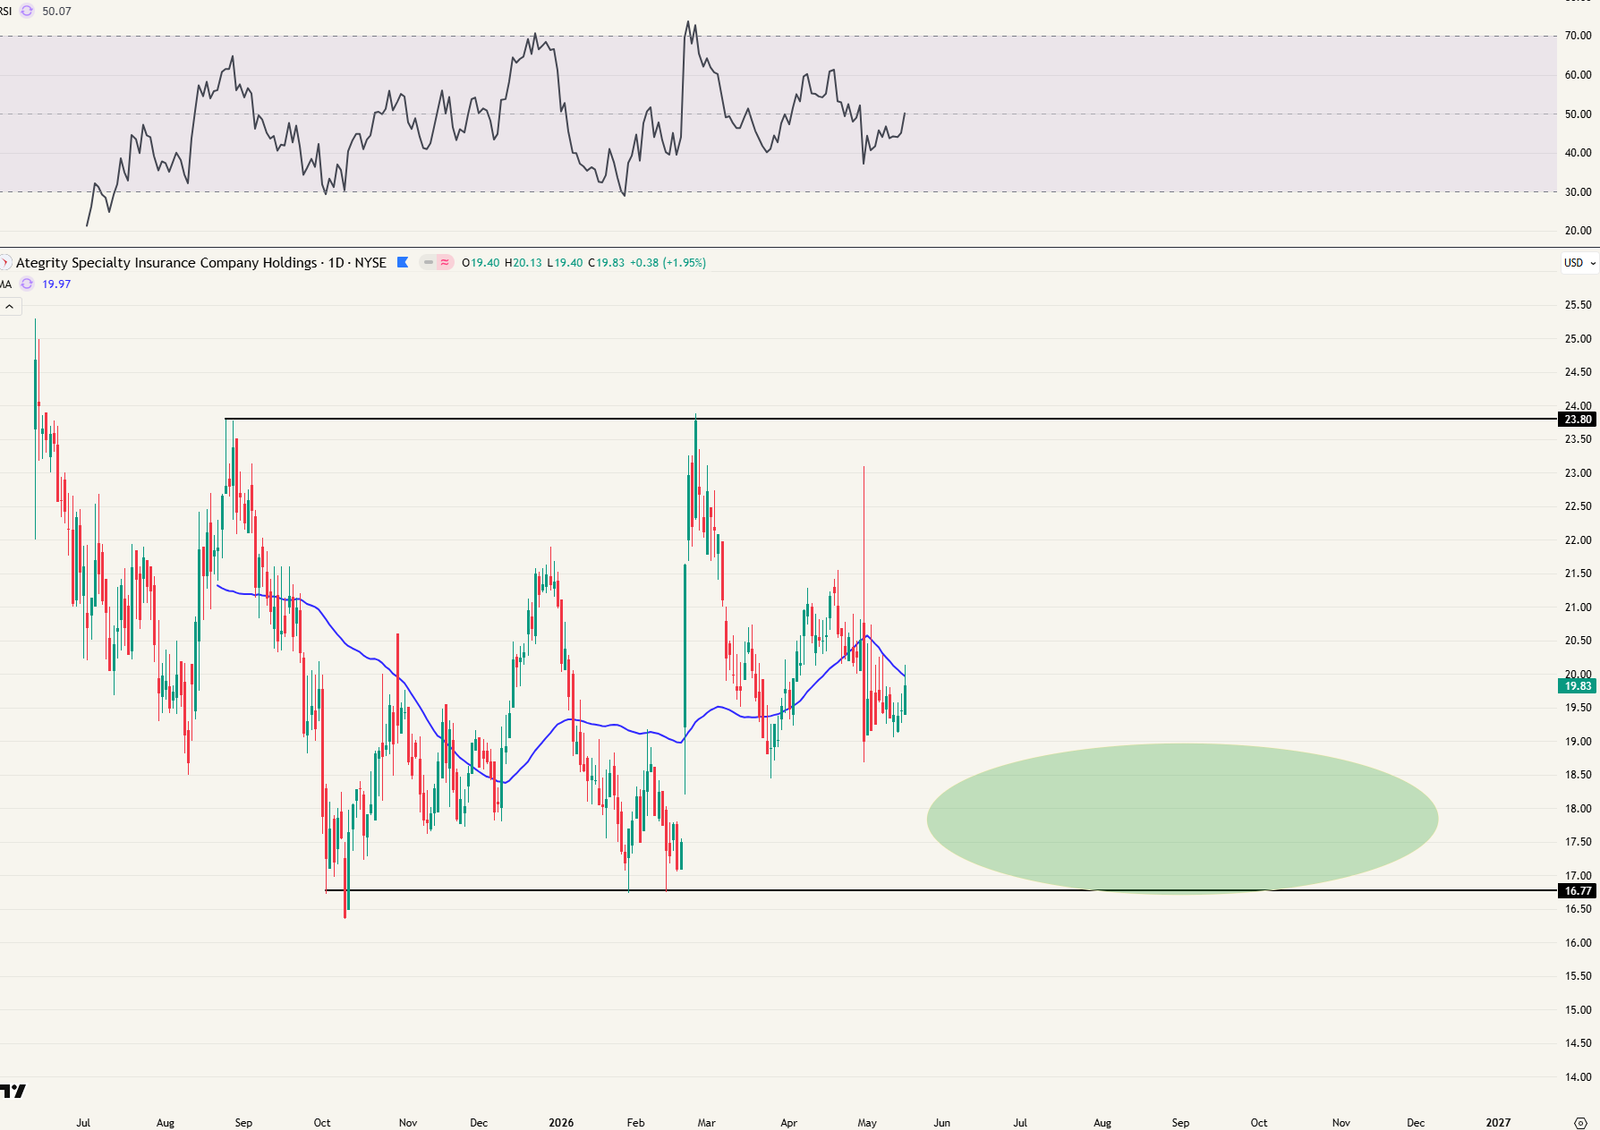The width and height of the screenshot is (1600, 1130).
Task: Click the Mar label on the time axis
Action: coord(707,1123)
